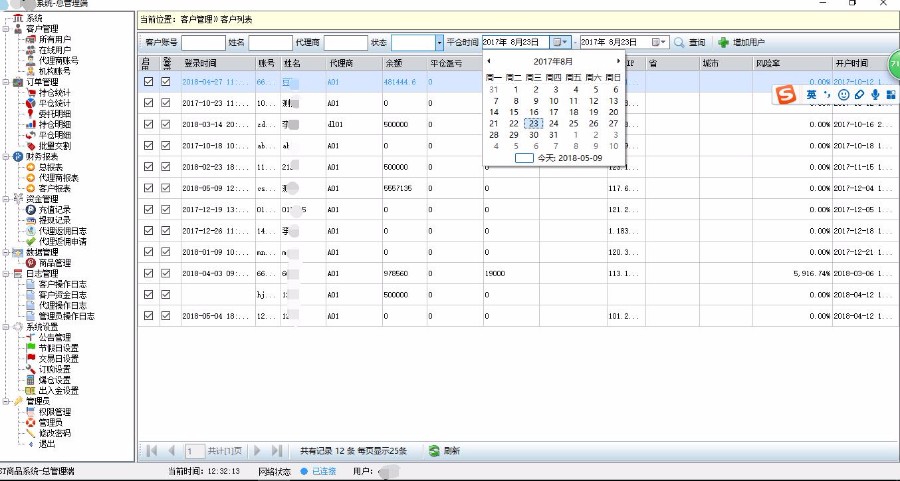900x481 pixels.
Task: Toggle 启用 checkbox for row 2018-01-09
Action: click(x=148, y=251)
